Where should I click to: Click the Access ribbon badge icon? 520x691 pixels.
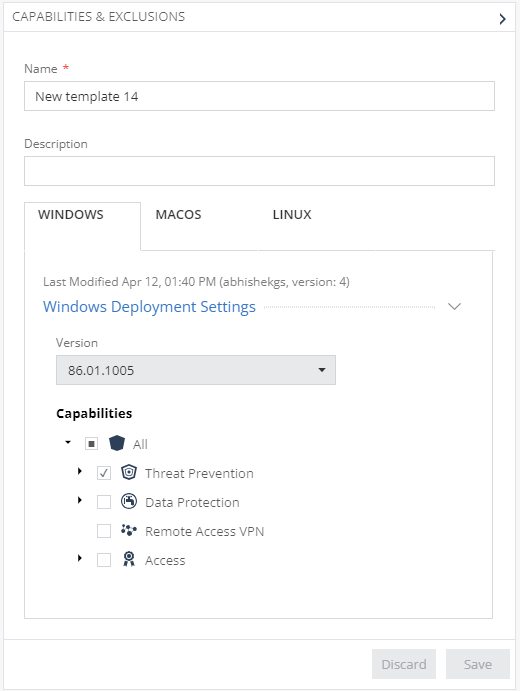click(129, 559)
